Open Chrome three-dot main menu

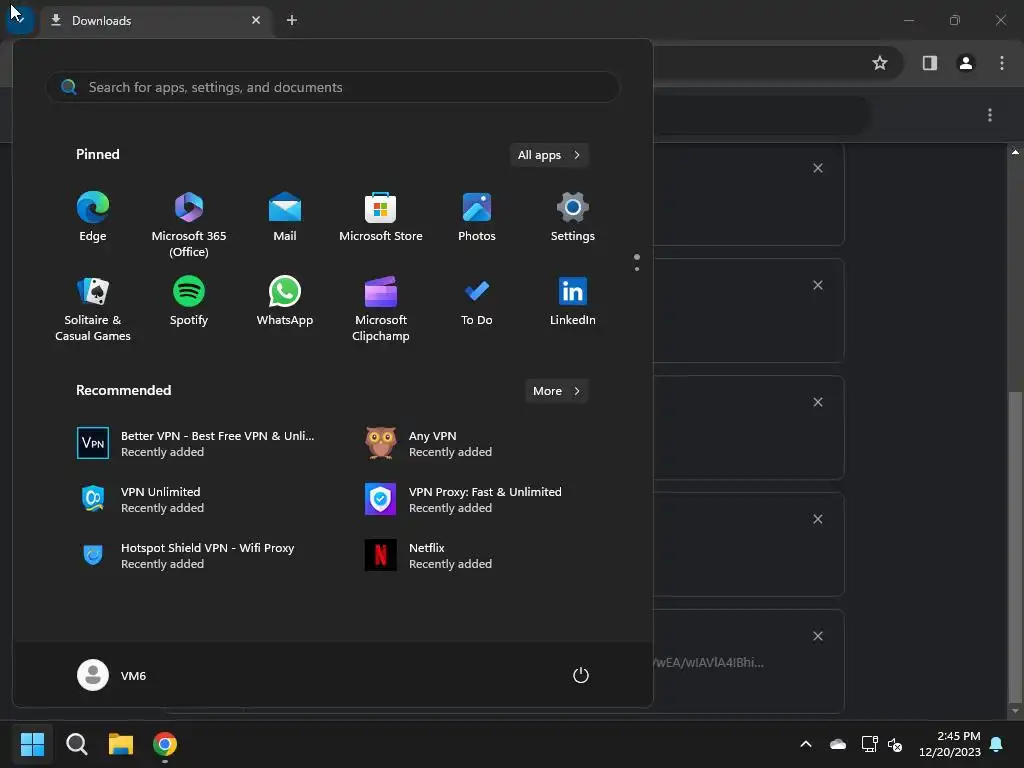click(x=1002, y=63)
